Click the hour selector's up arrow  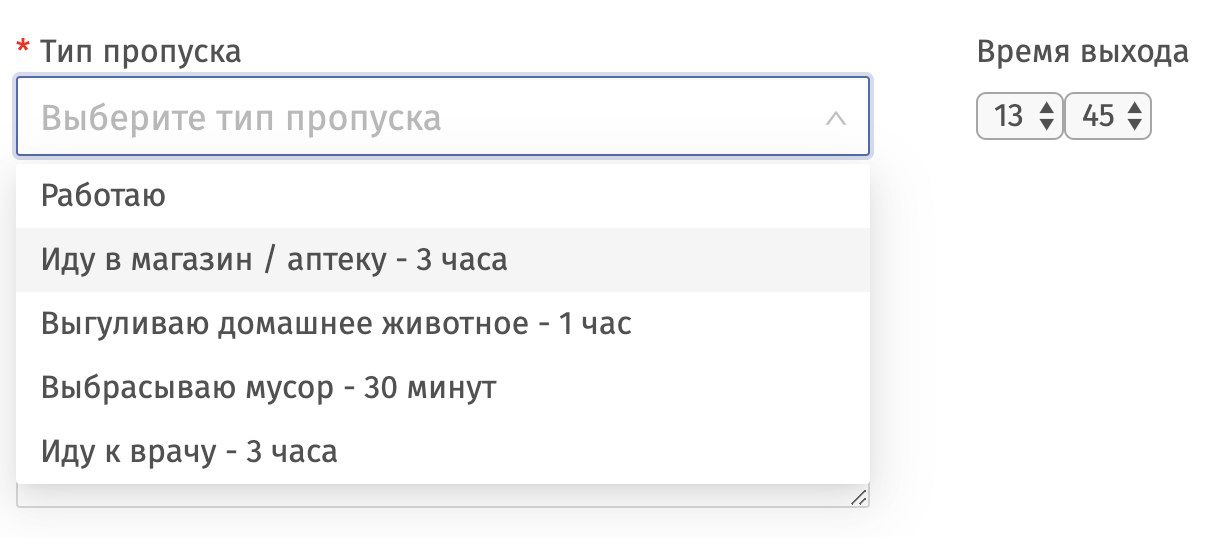(1047, 108)
